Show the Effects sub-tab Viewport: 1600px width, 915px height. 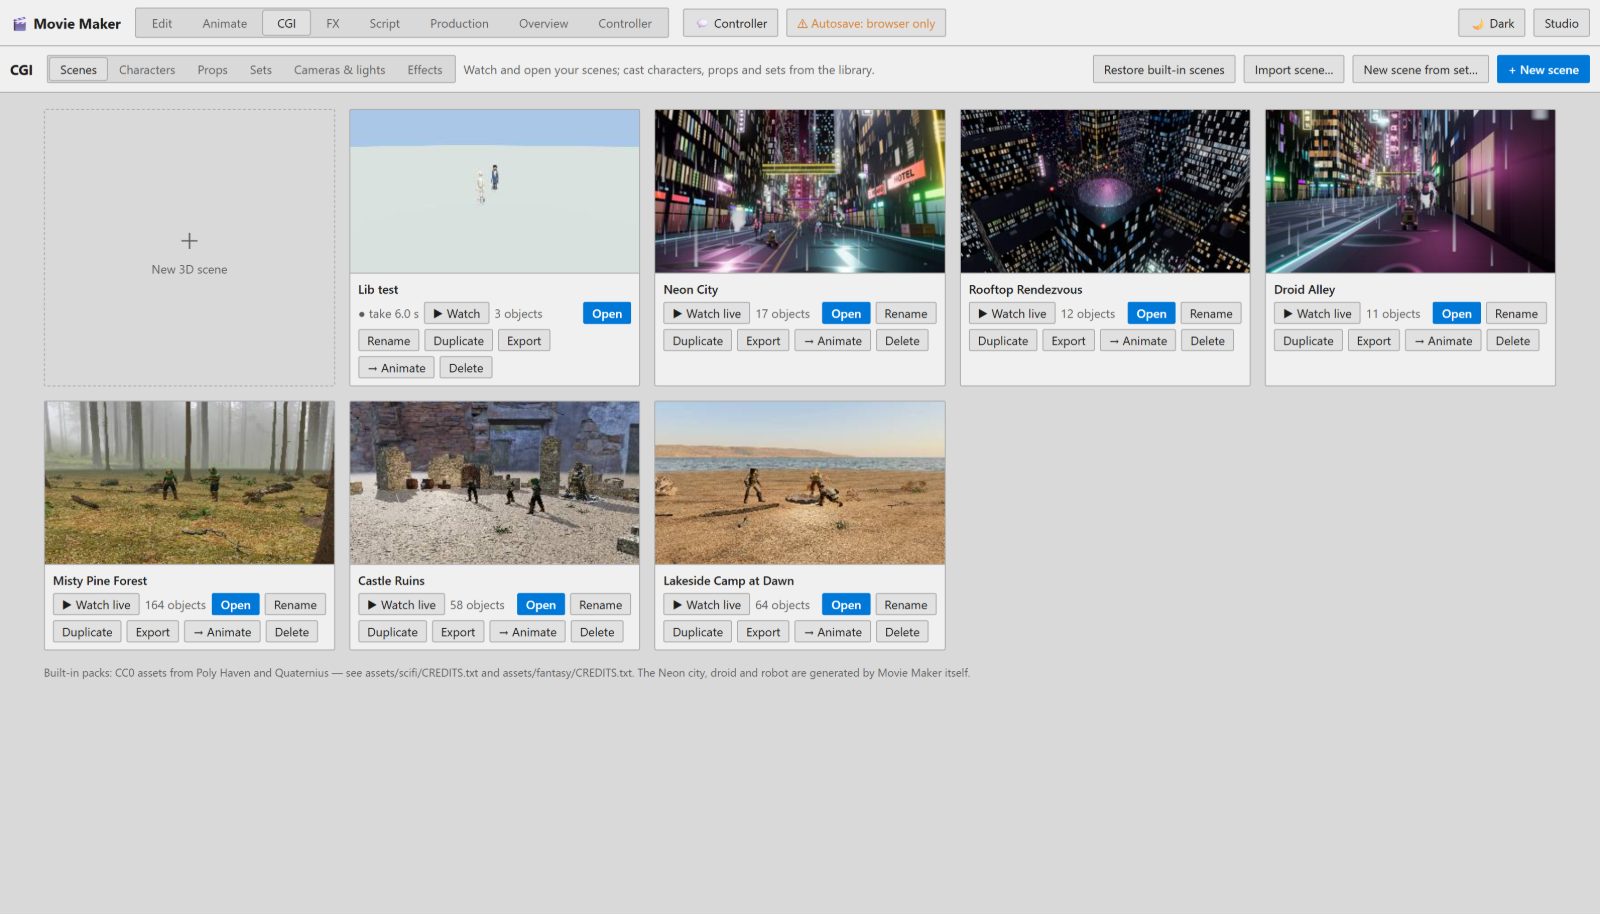[x=425, y=70]
